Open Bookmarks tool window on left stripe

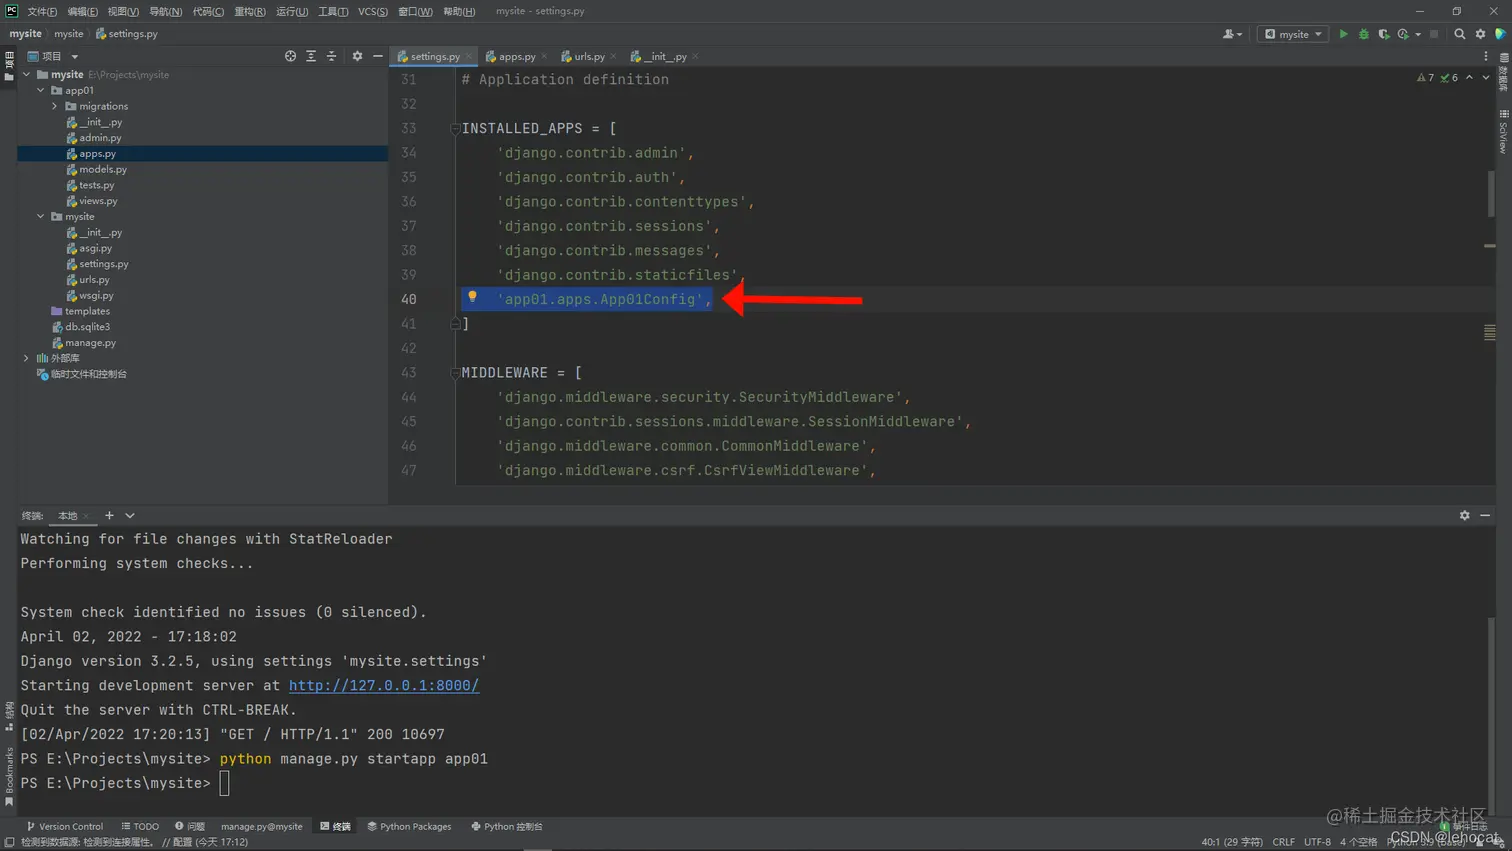tap(9, 776)
